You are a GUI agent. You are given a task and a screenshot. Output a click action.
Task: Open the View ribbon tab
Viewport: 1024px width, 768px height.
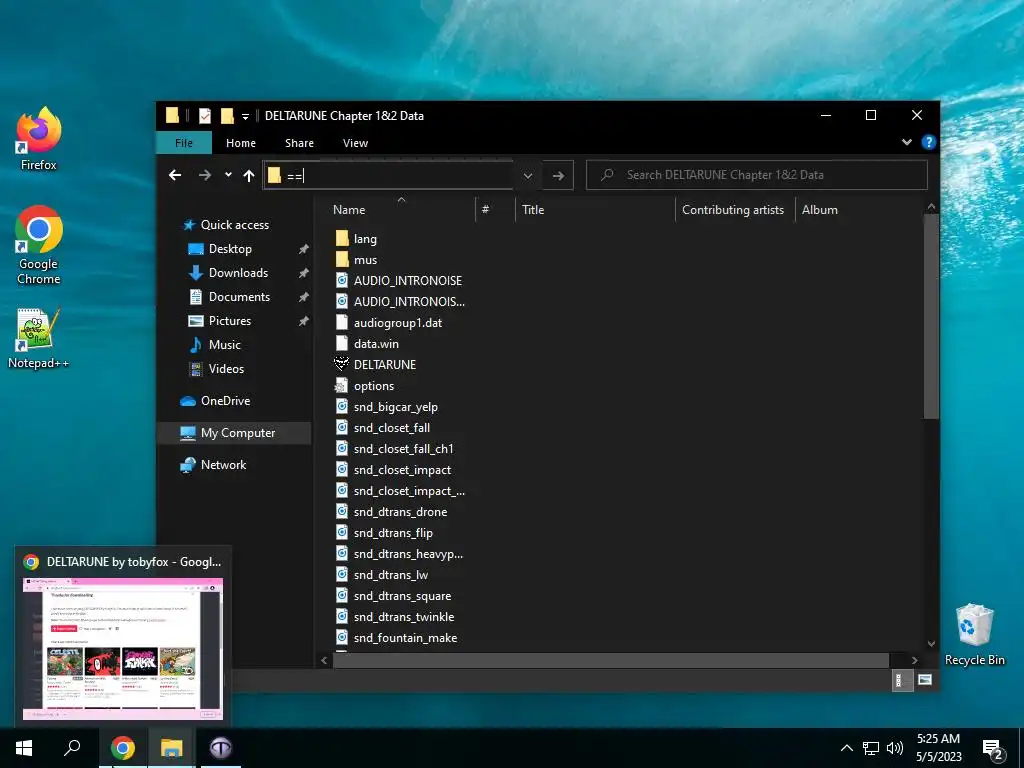(355, 143)
